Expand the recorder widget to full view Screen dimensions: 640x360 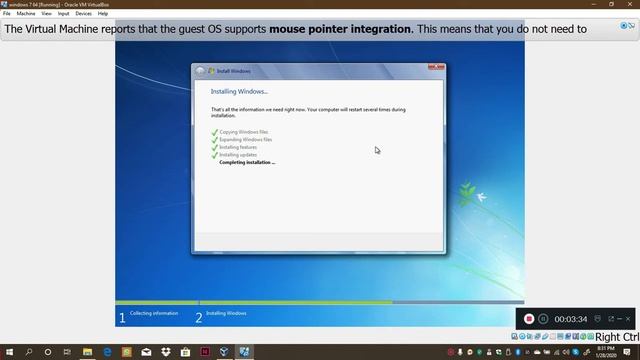pos(611,319)
